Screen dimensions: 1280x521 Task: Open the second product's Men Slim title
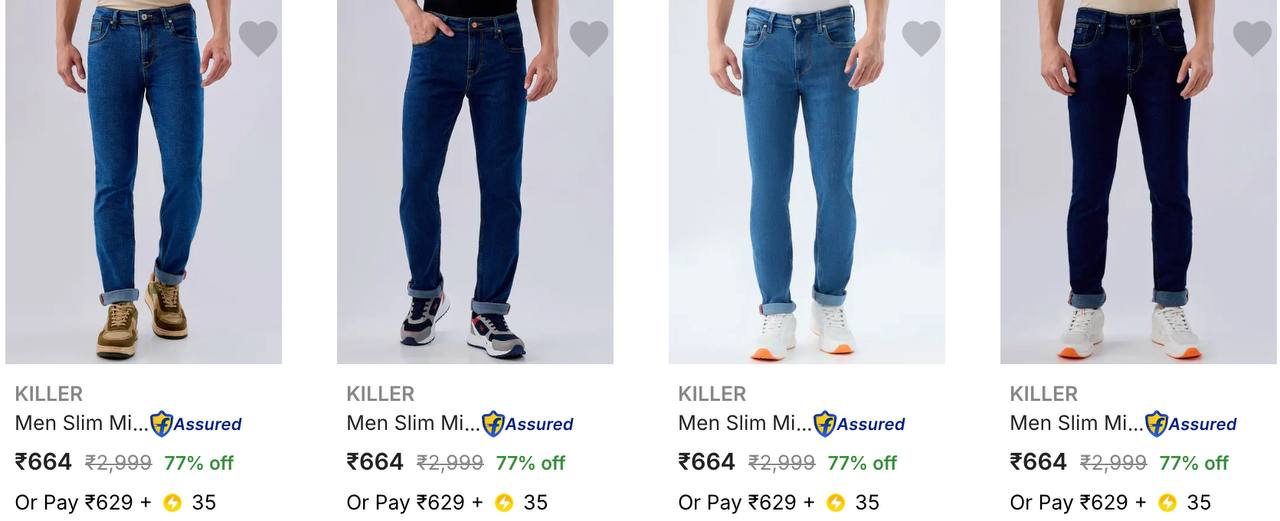pyautogui.click(x=413, y=423)
